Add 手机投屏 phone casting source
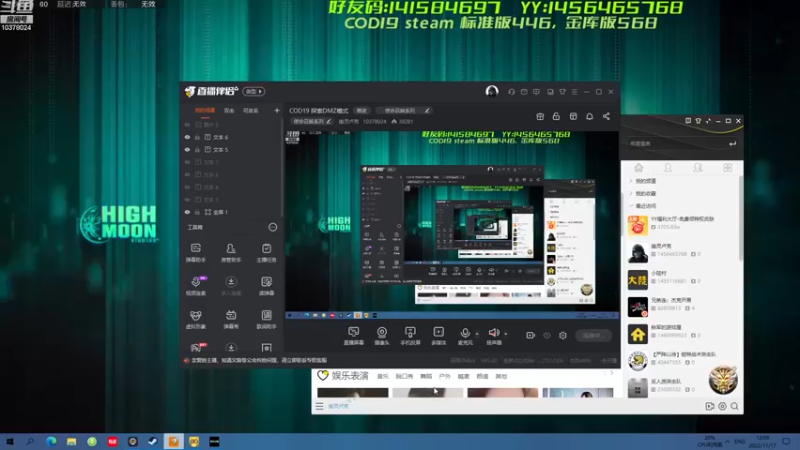 point(410,336)
